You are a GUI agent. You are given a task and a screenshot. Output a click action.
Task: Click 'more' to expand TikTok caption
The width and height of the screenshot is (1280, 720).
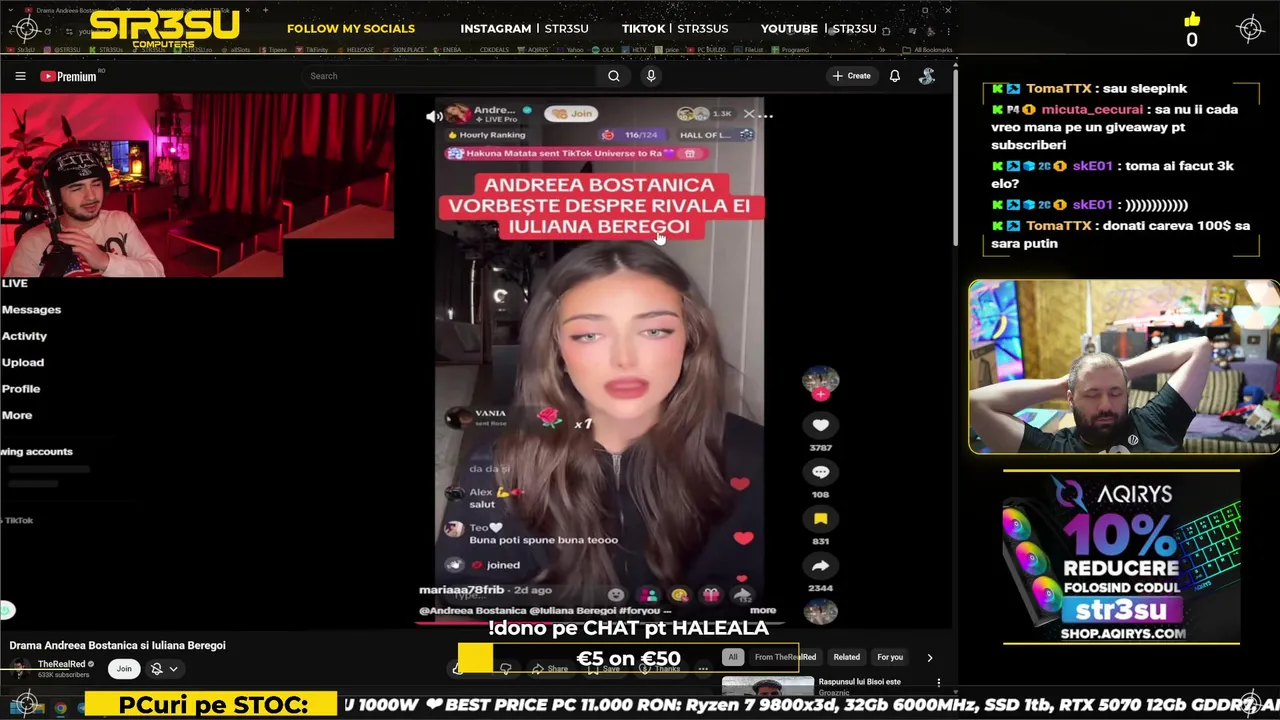click(x=763, y=610)
